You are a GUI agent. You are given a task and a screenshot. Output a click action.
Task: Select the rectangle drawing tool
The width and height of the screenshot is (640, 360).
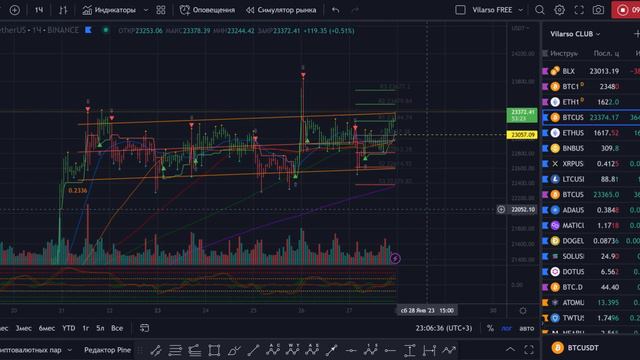(x=214, y=350)
